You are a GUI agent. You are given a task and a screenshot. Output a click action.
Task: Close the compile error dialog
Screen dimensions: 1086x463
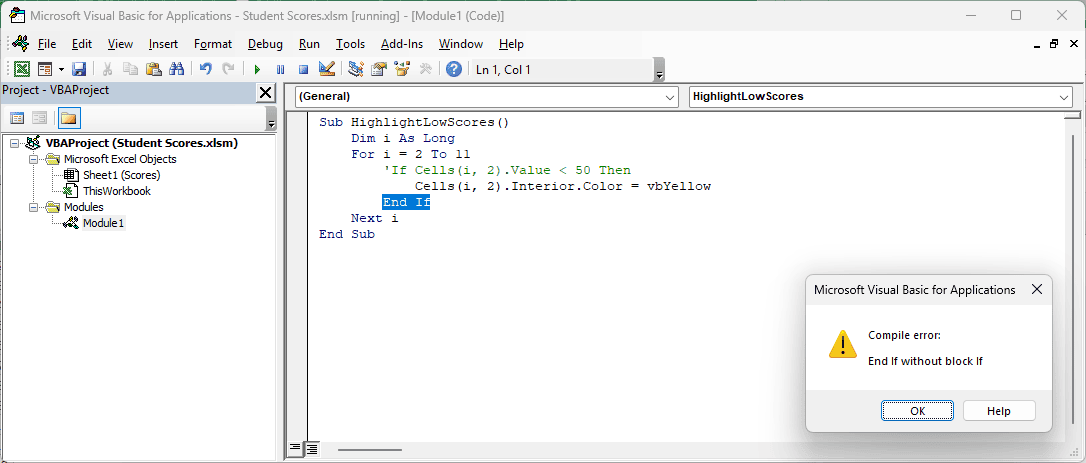1037,290
